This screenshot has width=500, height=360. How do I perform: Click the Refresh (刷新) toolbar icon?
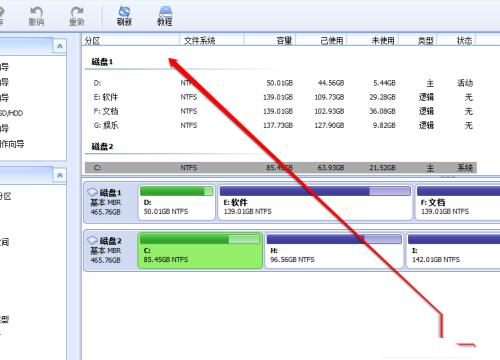tap(124, 16)
